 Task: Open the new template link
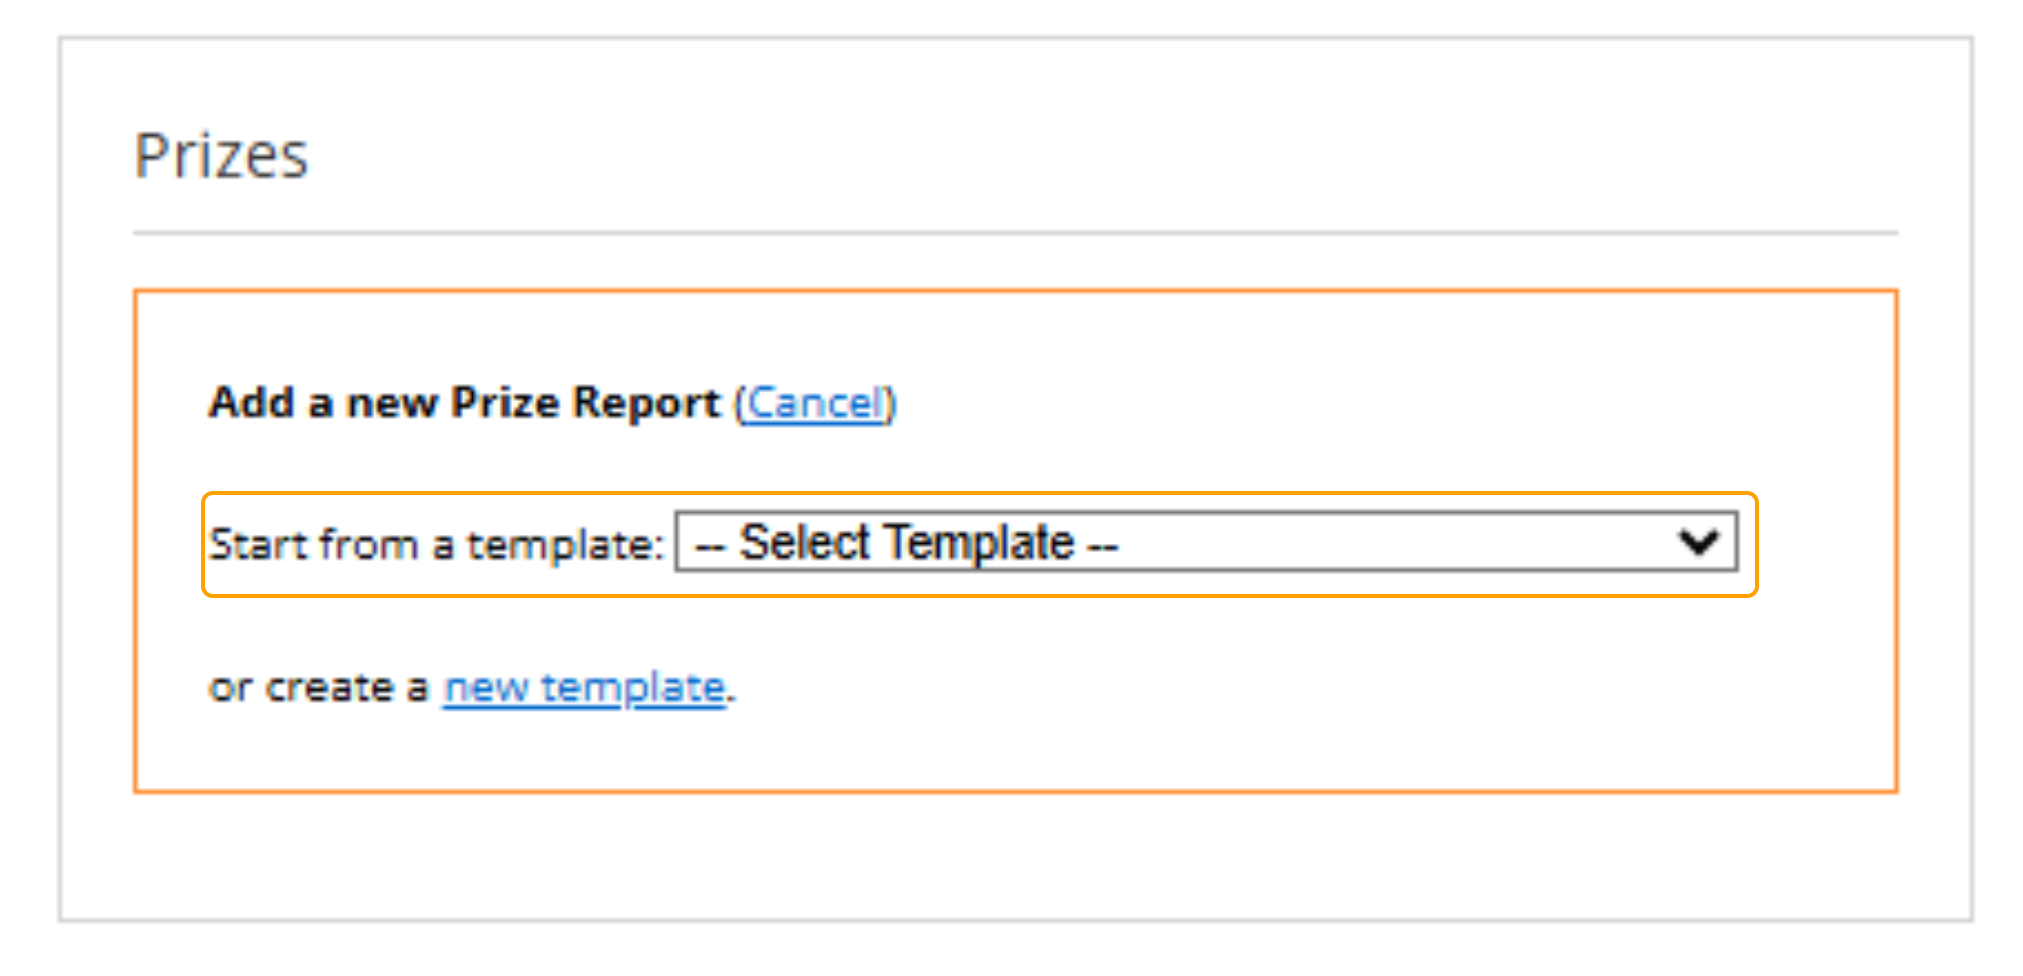coord(584,688)
